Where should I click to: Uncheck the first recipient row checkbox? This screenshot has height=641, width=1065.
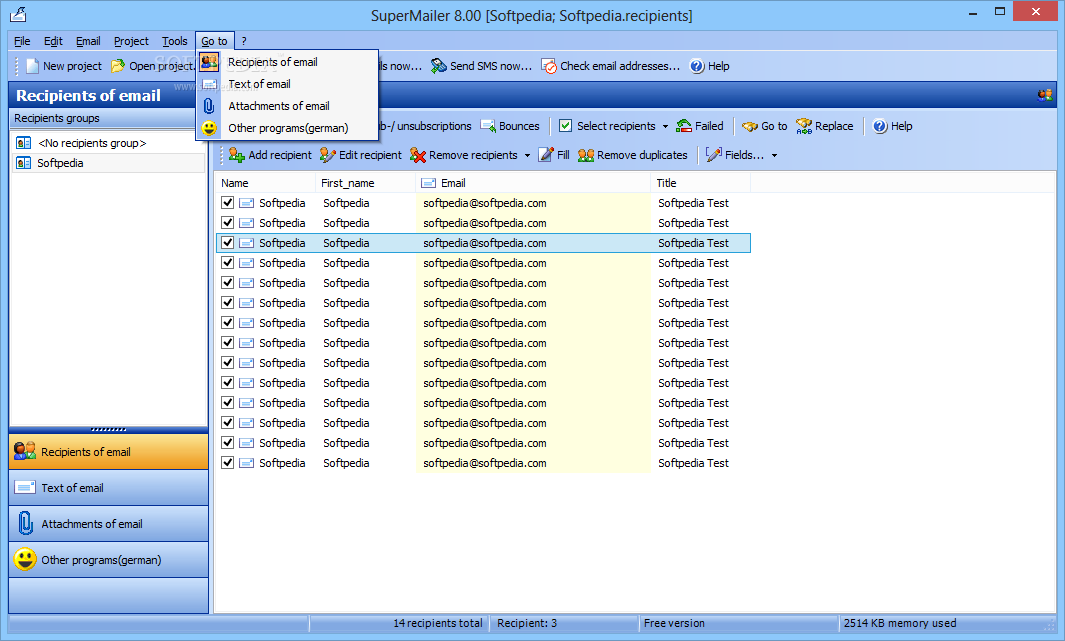[x=228, y=202]
